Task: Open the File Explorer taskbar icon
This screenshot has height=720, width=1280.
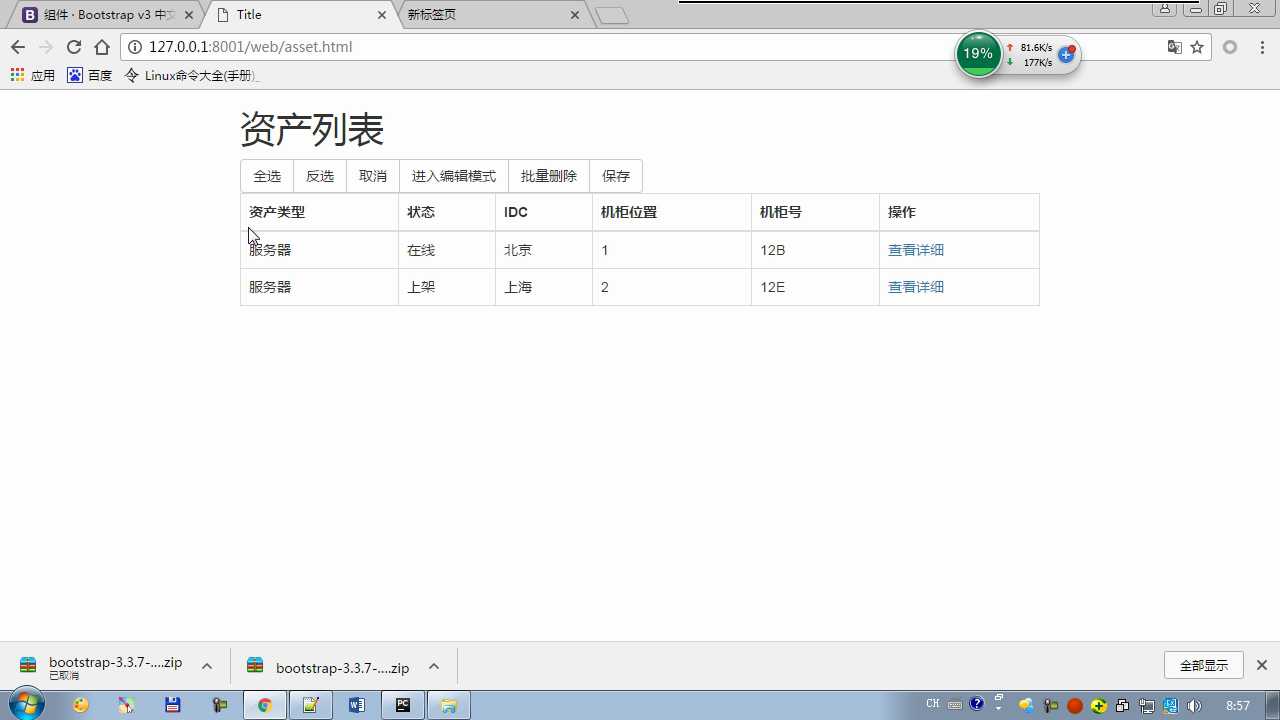Action: click(449, 705)
